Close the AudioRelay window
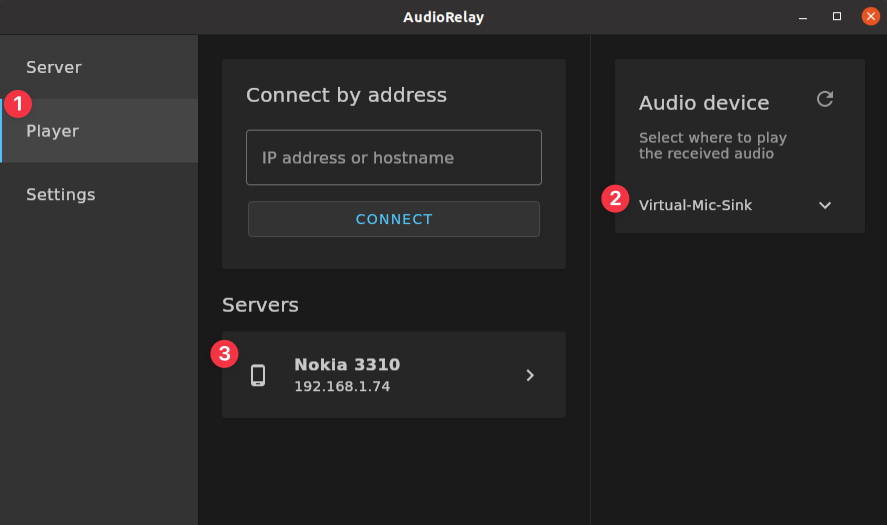Screen dimensions: 887x525 point(871,17)
